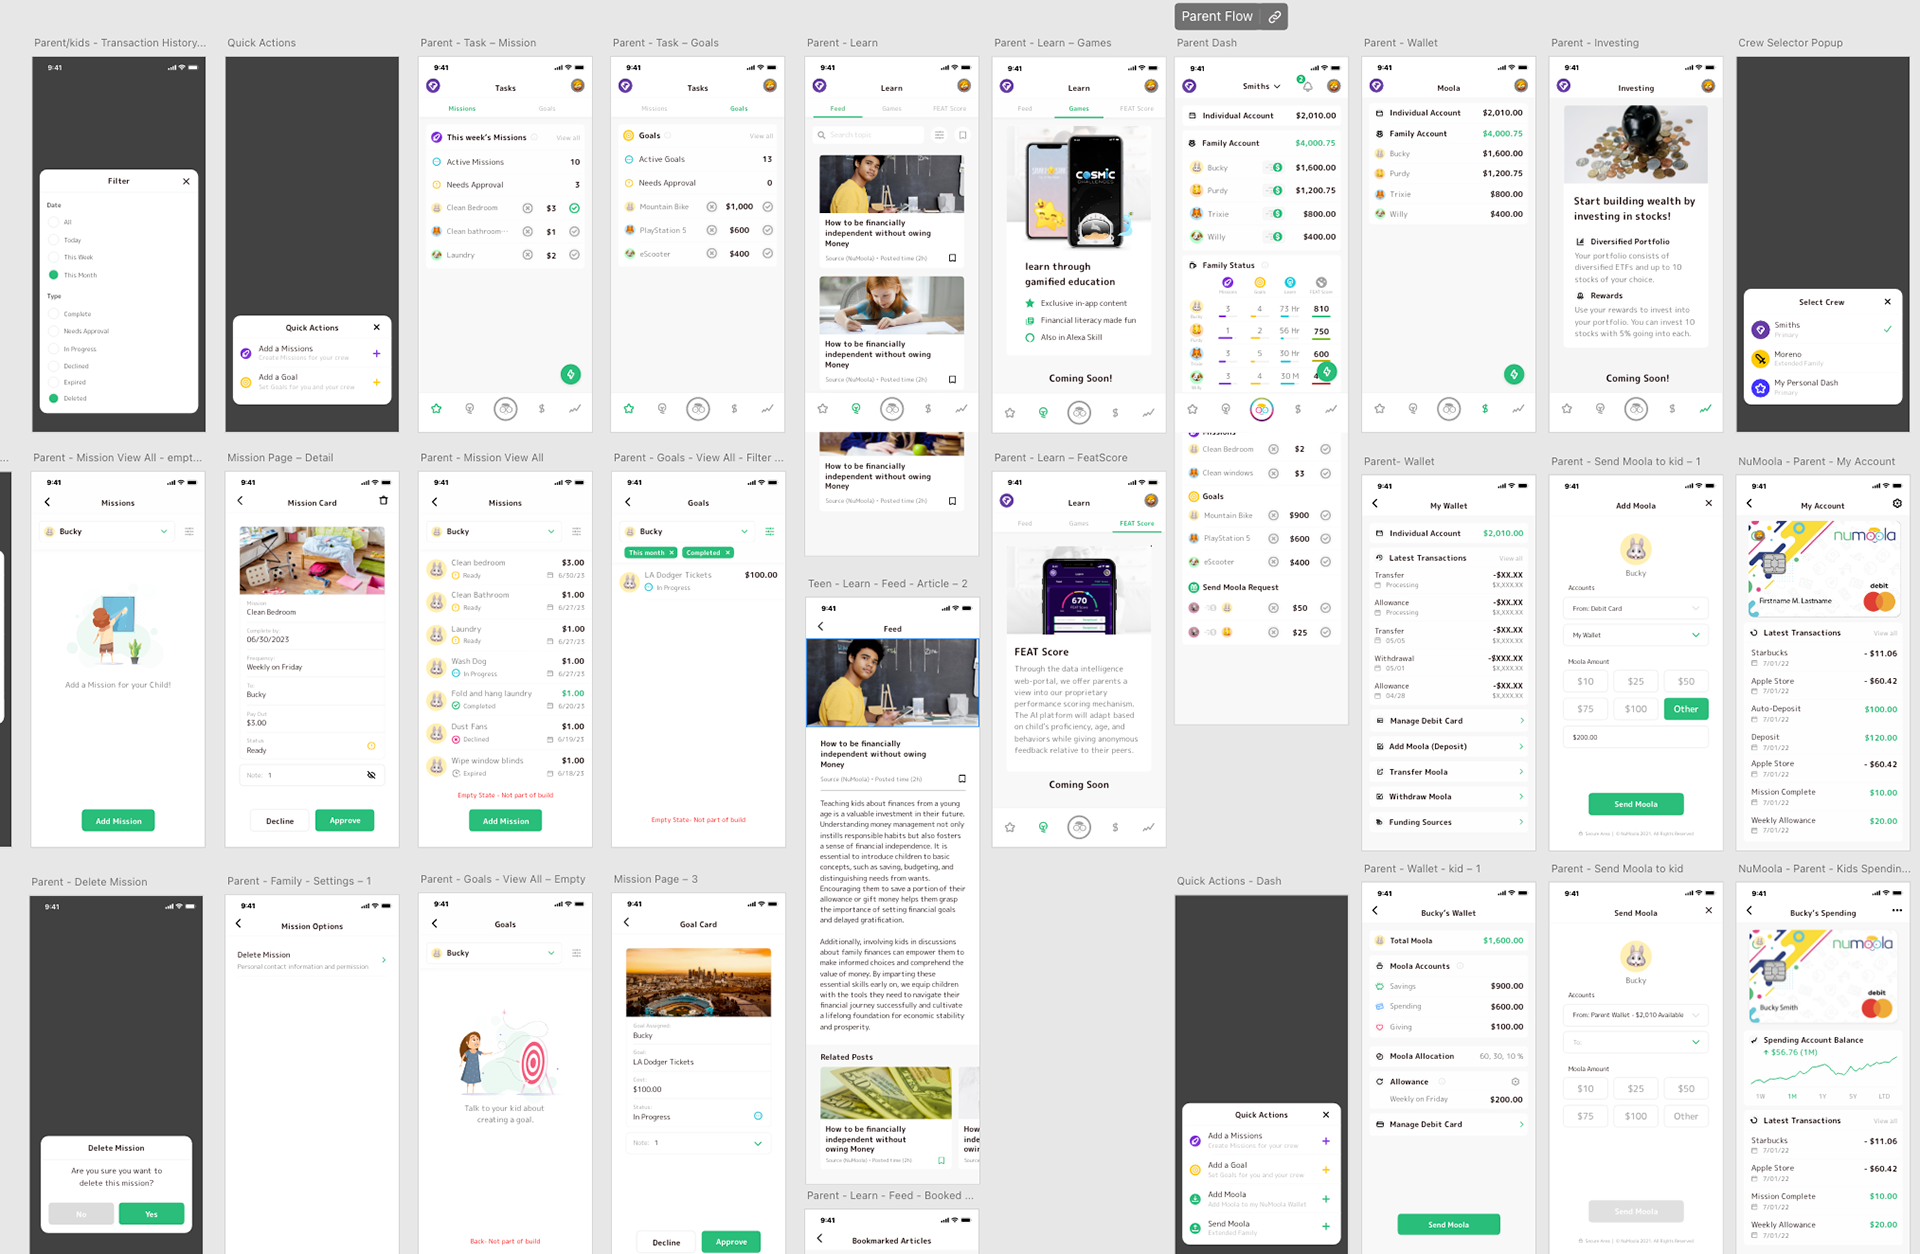This screenshot has width=1920, height=1254.
Task: Click the $200.00 amount field in Add Moola
Action: tap(1635, 737)
